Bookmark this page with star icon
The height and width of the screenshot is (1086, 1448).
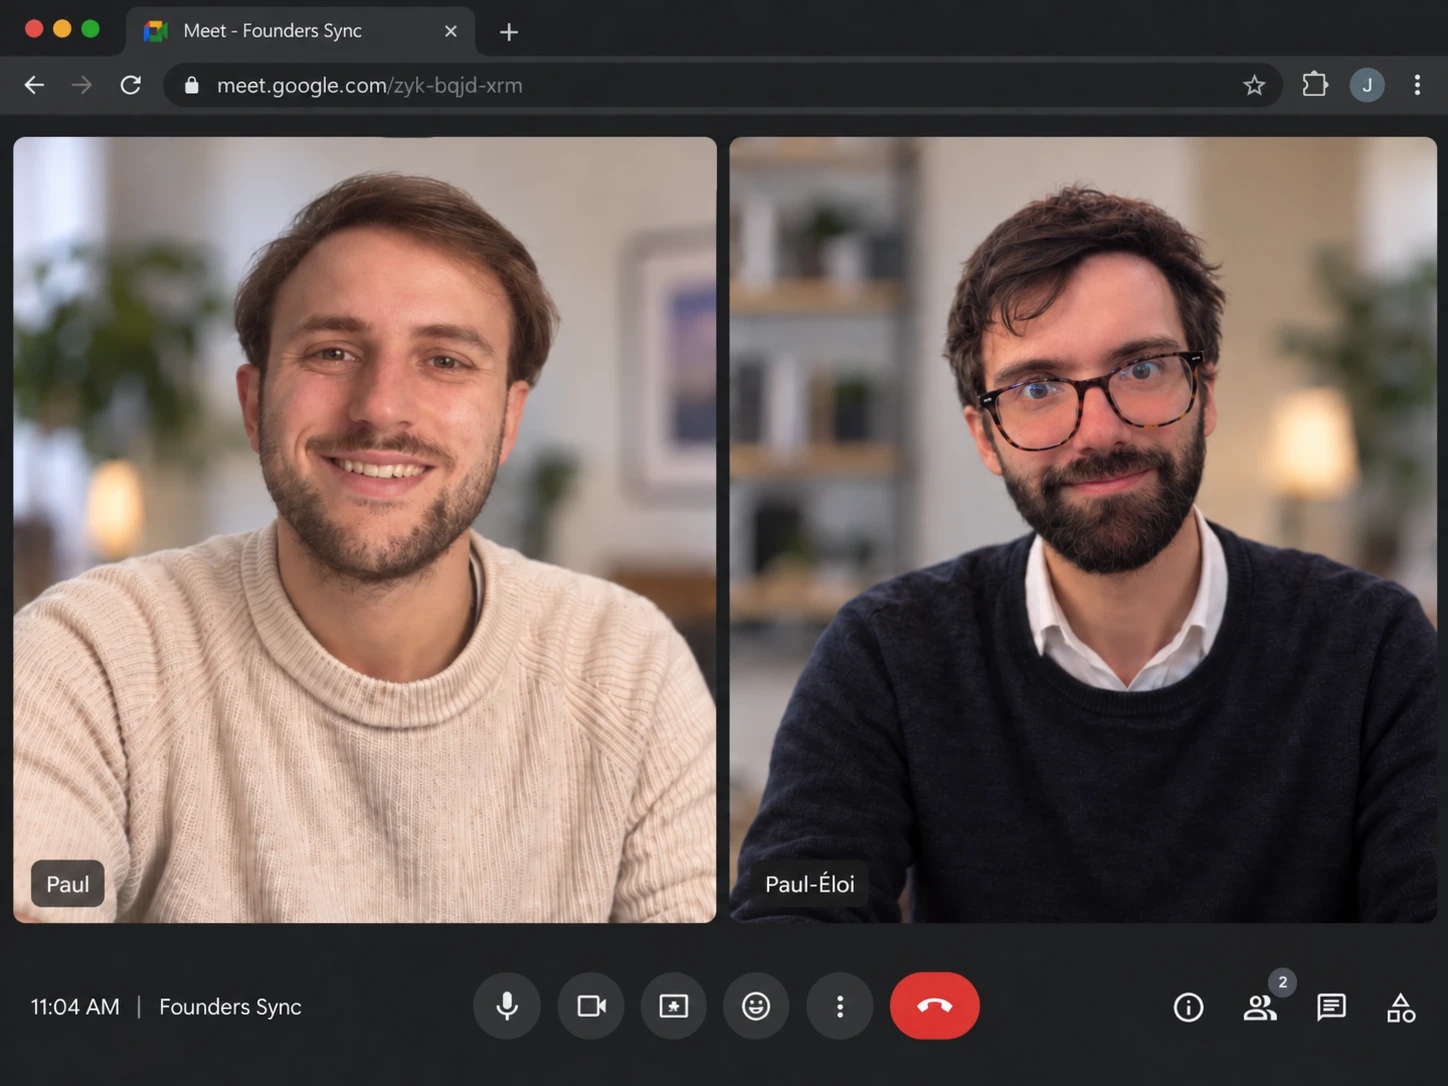(1254, 85)
